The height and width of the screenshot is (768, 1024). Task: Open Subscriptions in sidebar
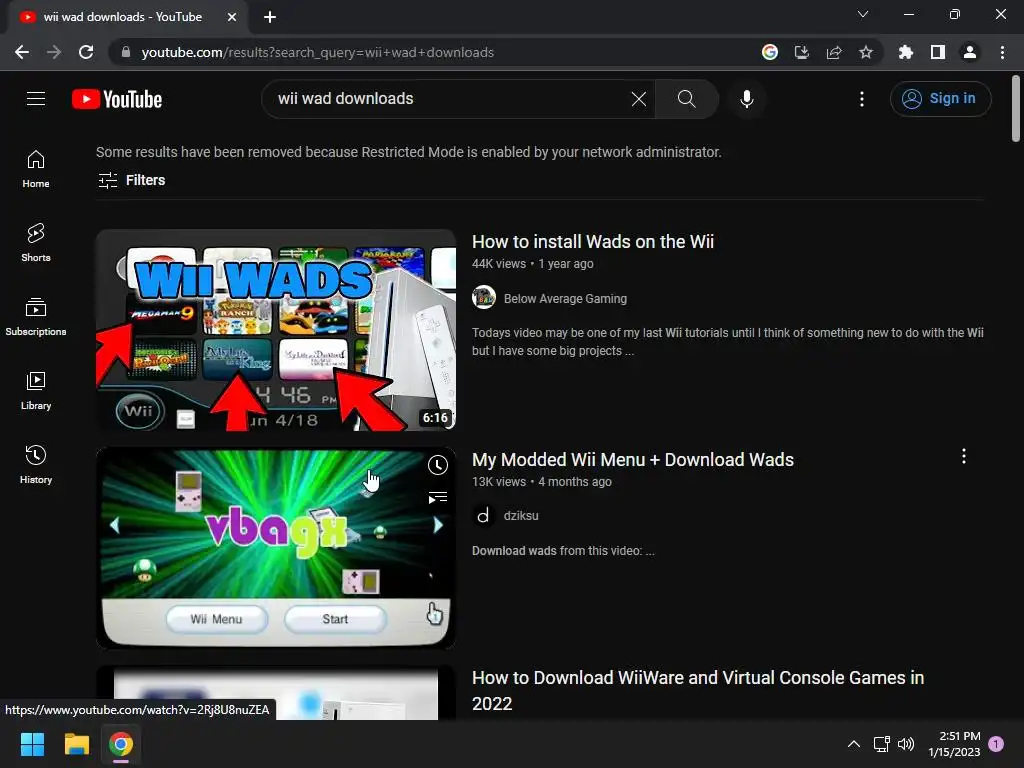(x=36, y=317)
